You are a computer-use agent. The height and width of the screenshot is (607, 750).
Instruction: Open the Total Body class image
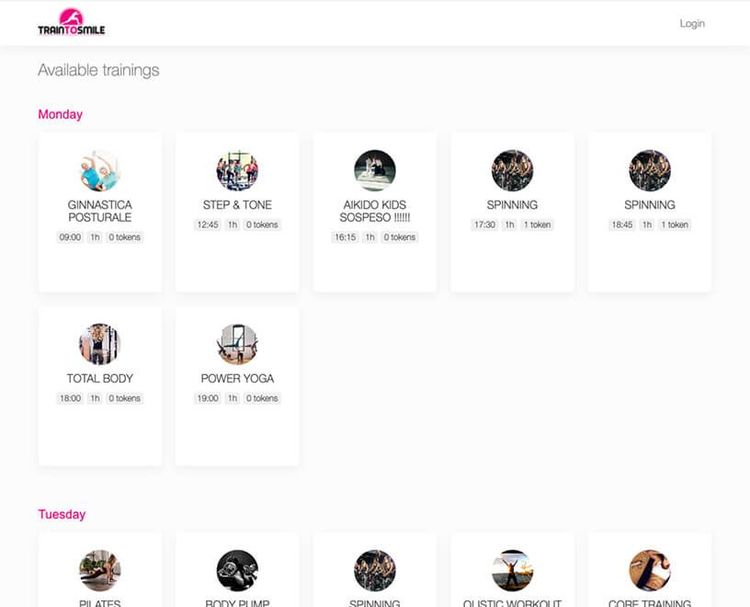(x=99, y=344)
